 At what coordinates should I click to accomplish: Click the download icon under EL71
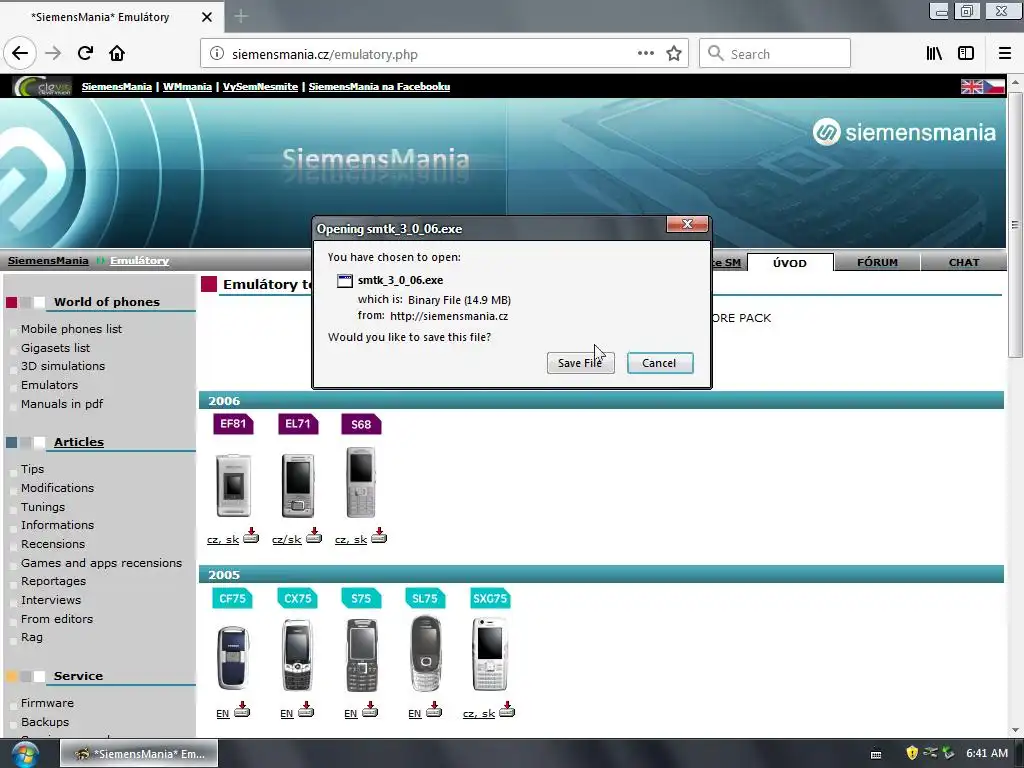pyautogui.click(x=314, y=536)
